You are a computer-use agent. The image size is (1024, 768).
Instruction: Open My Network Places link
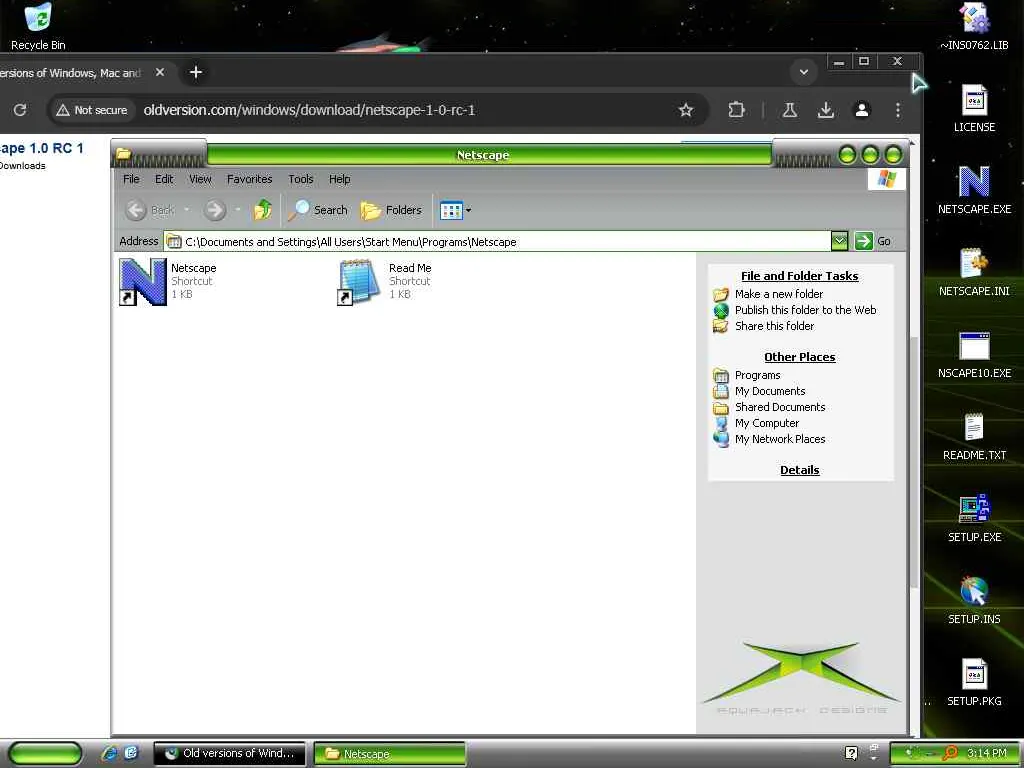click(x=780, y=439)
